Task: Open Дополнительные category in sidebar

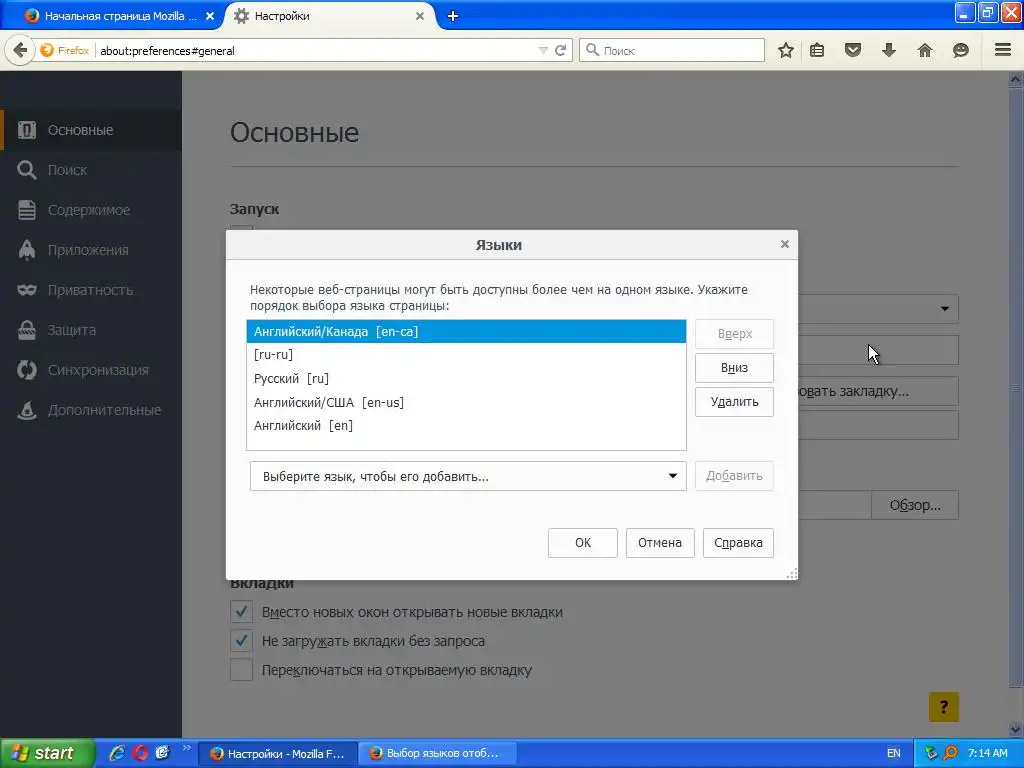Action: point(91,410)
